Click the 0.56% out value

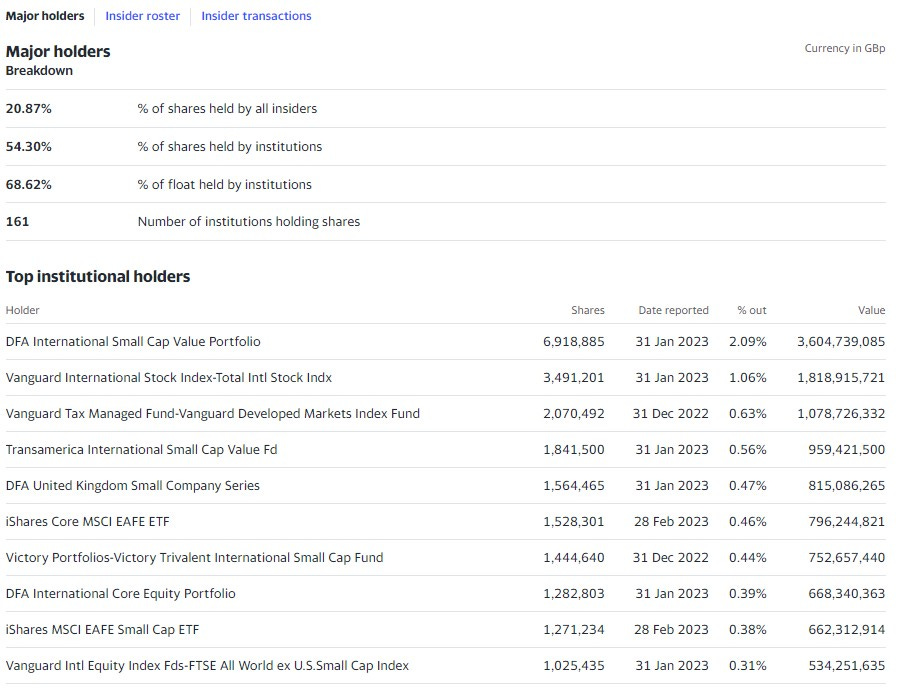(748, 449)
